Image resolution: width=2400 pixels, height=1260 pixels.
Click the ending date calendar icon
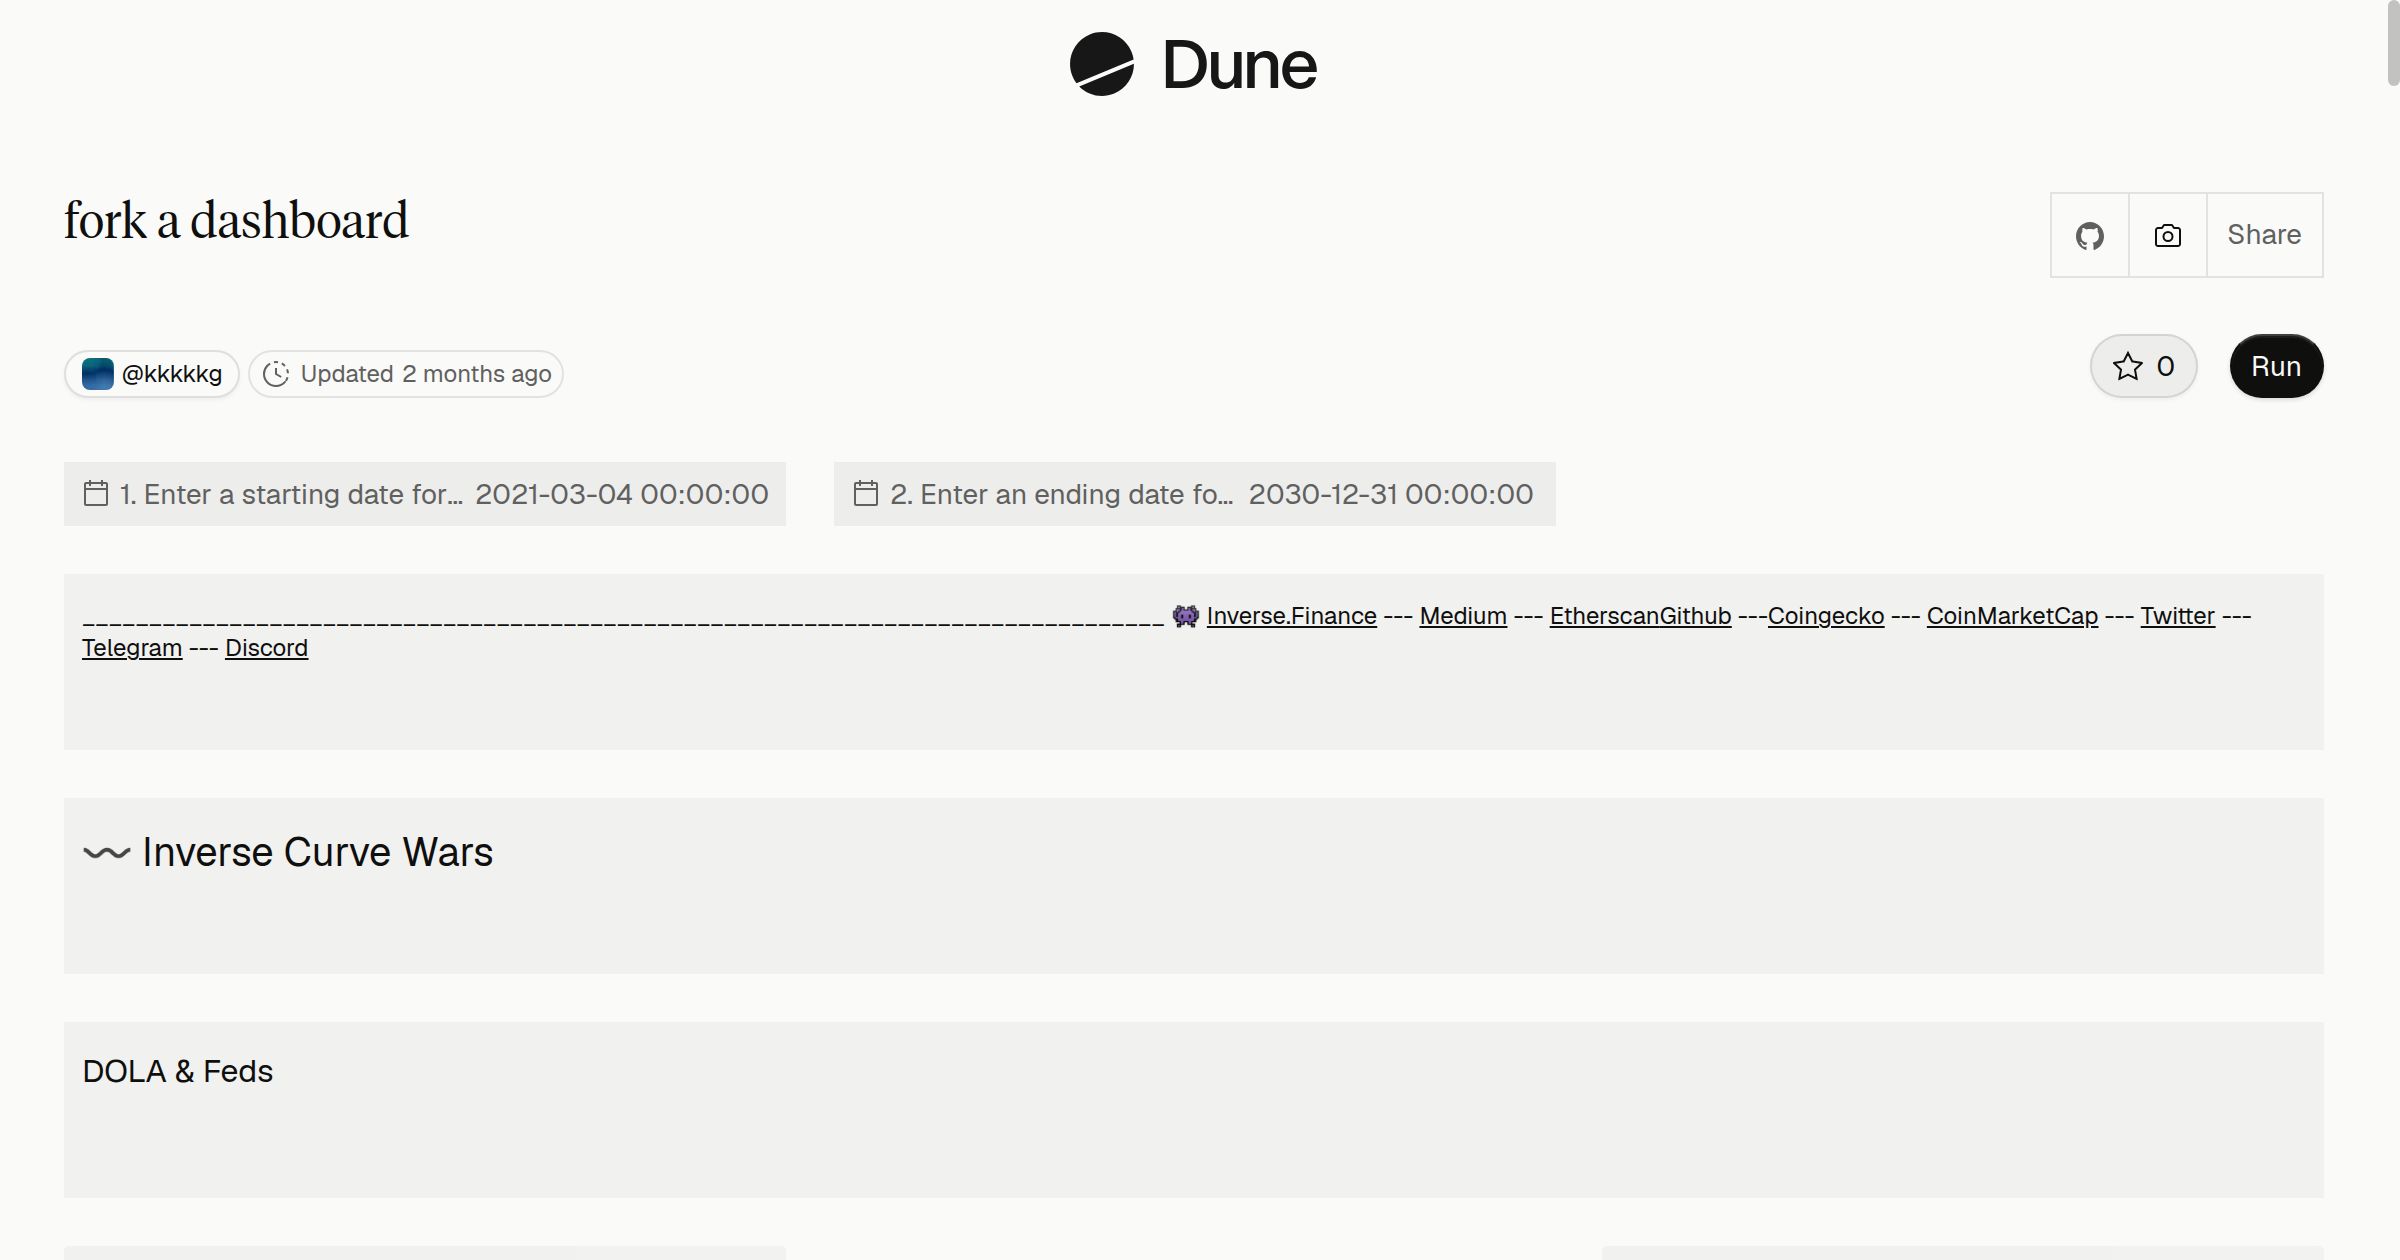[866, 493]
